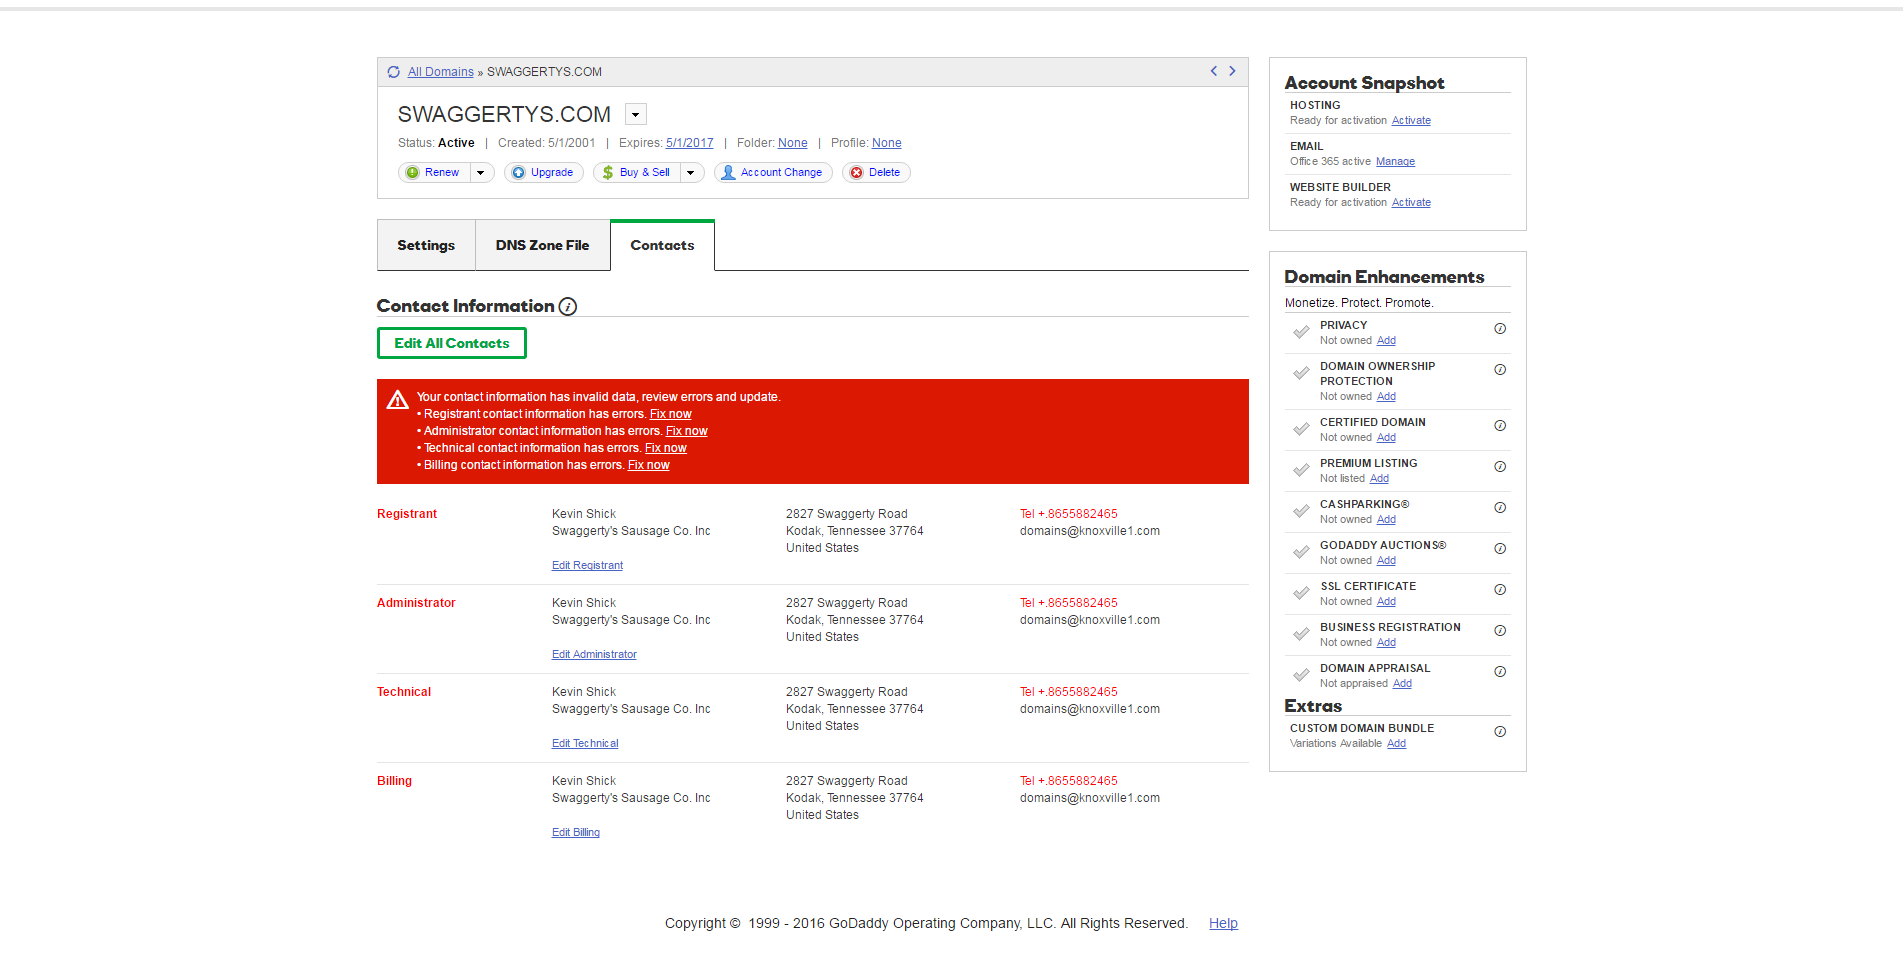Click info icon for Domain Appraisal
Viewport: 1903px width, 955px height.
pos(1500,672)
